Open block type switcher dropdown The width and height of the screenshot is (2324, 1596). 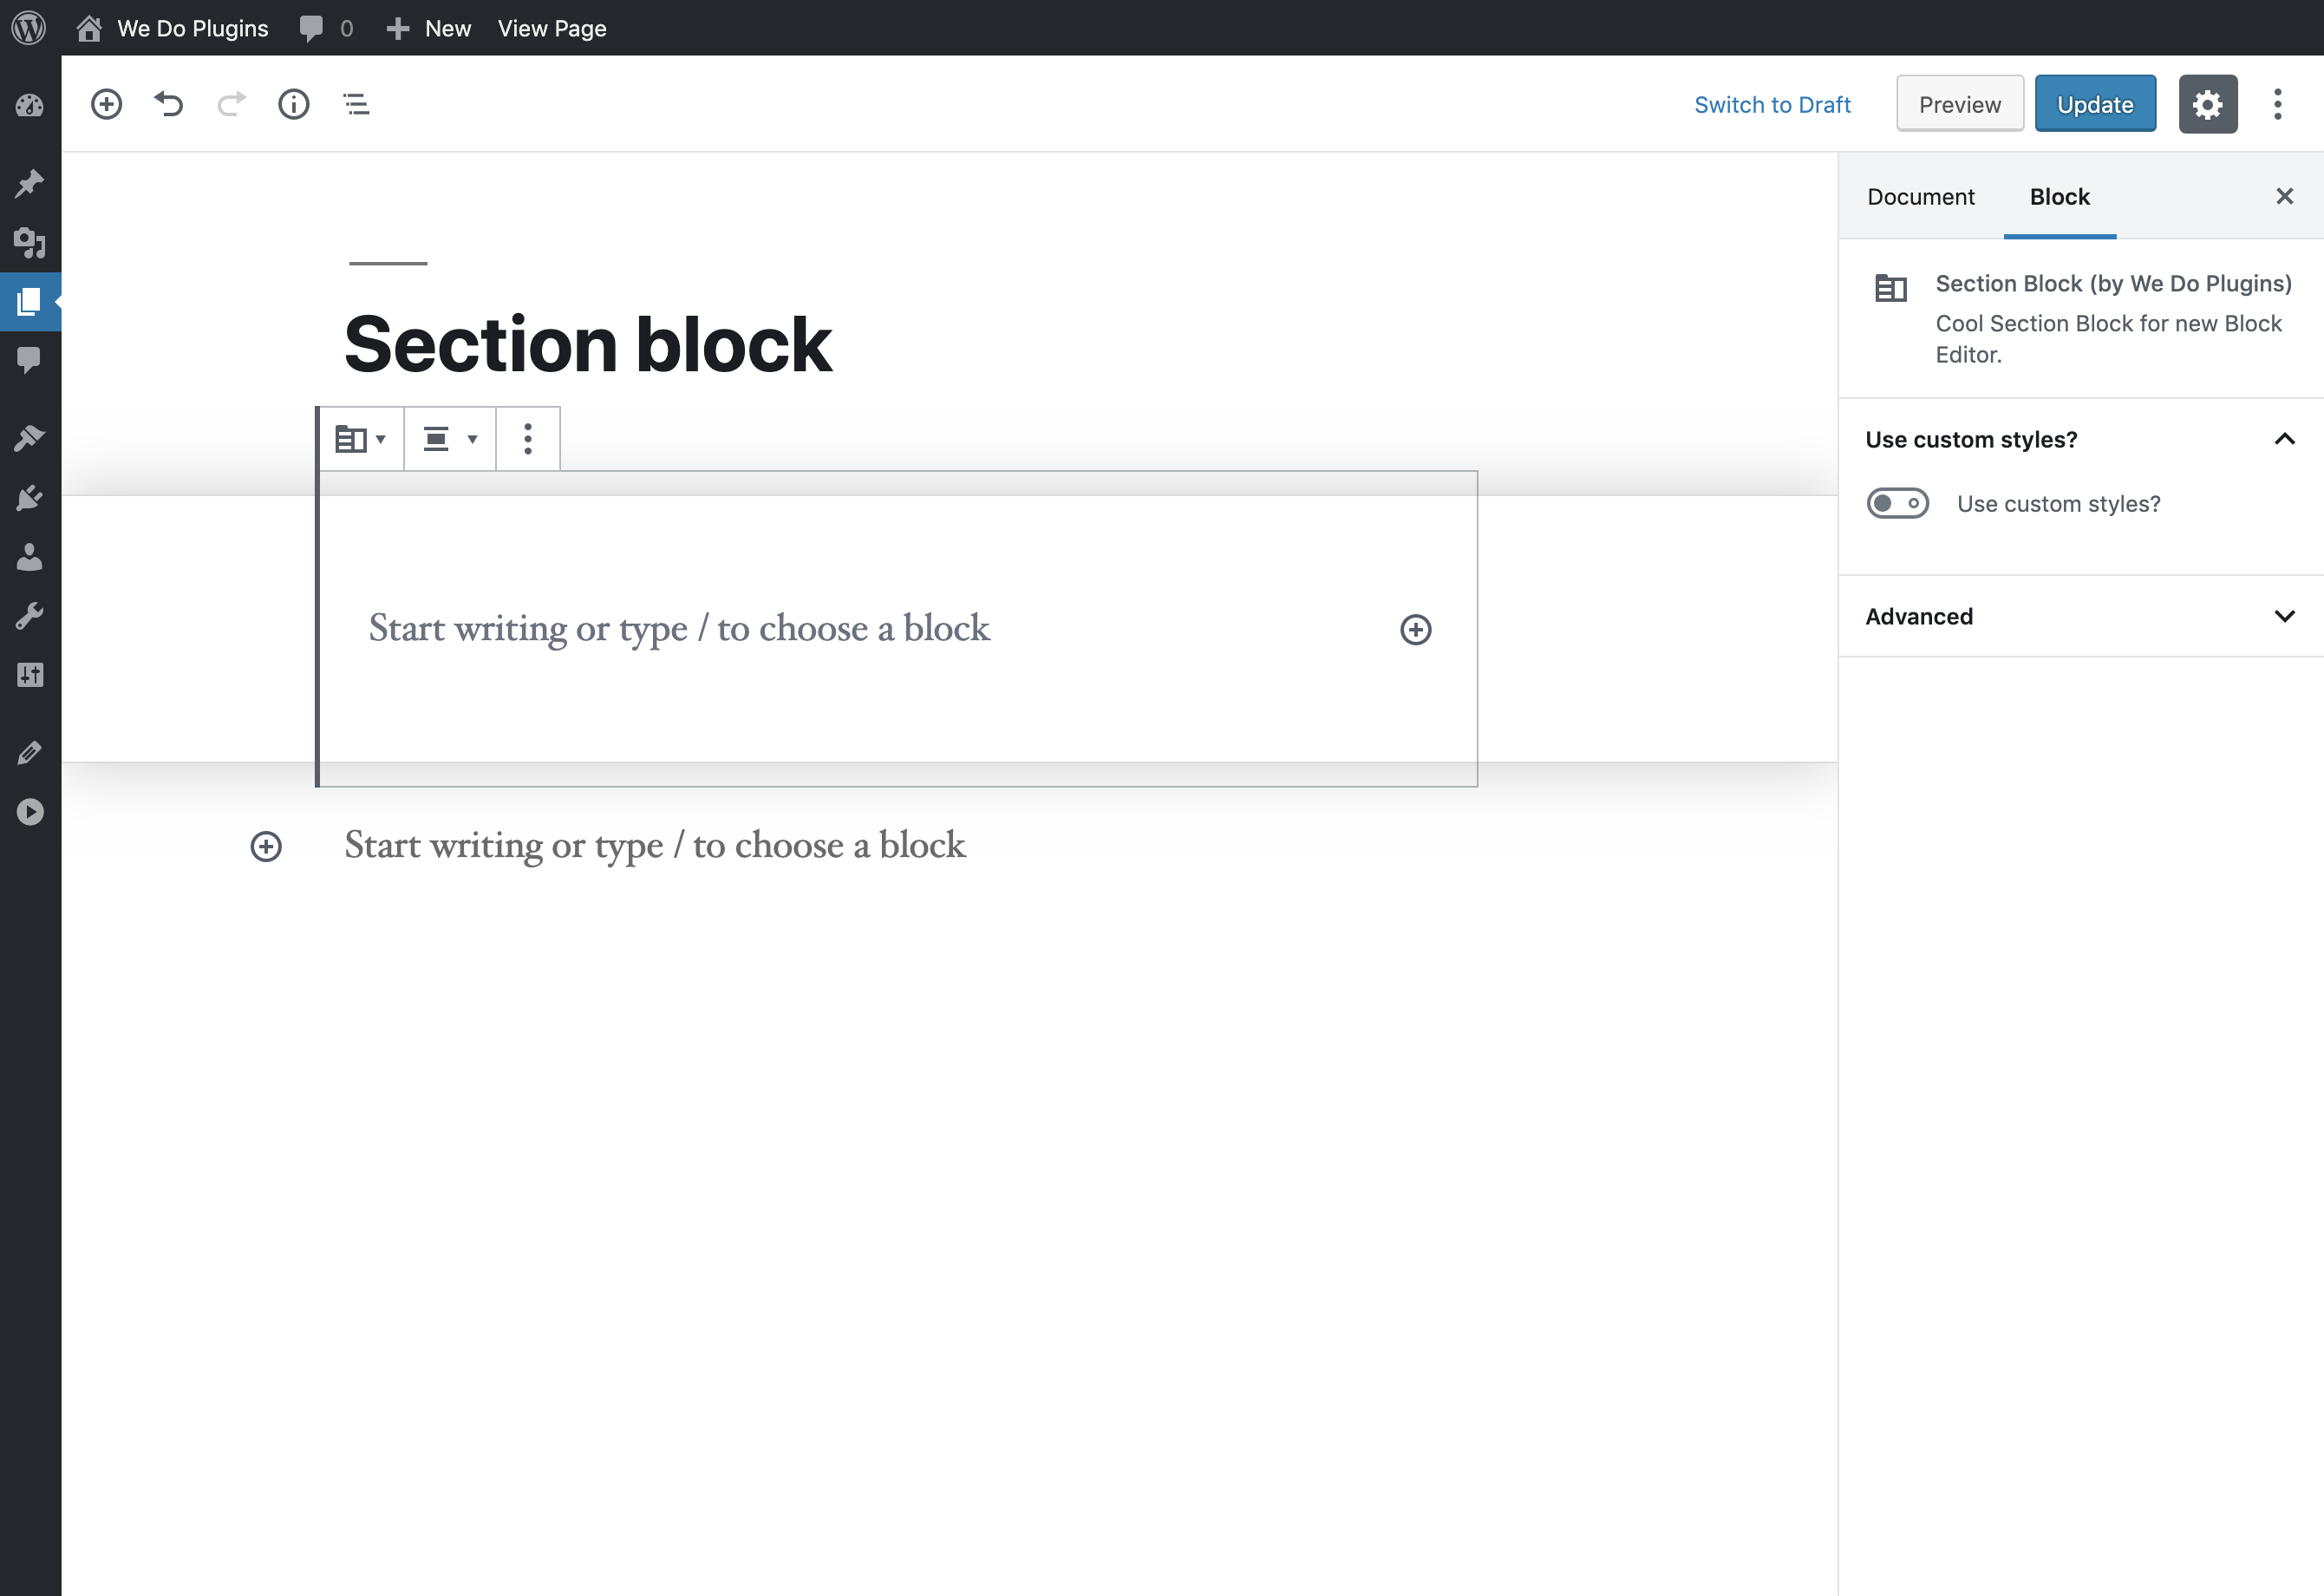(x=360, y=439)
